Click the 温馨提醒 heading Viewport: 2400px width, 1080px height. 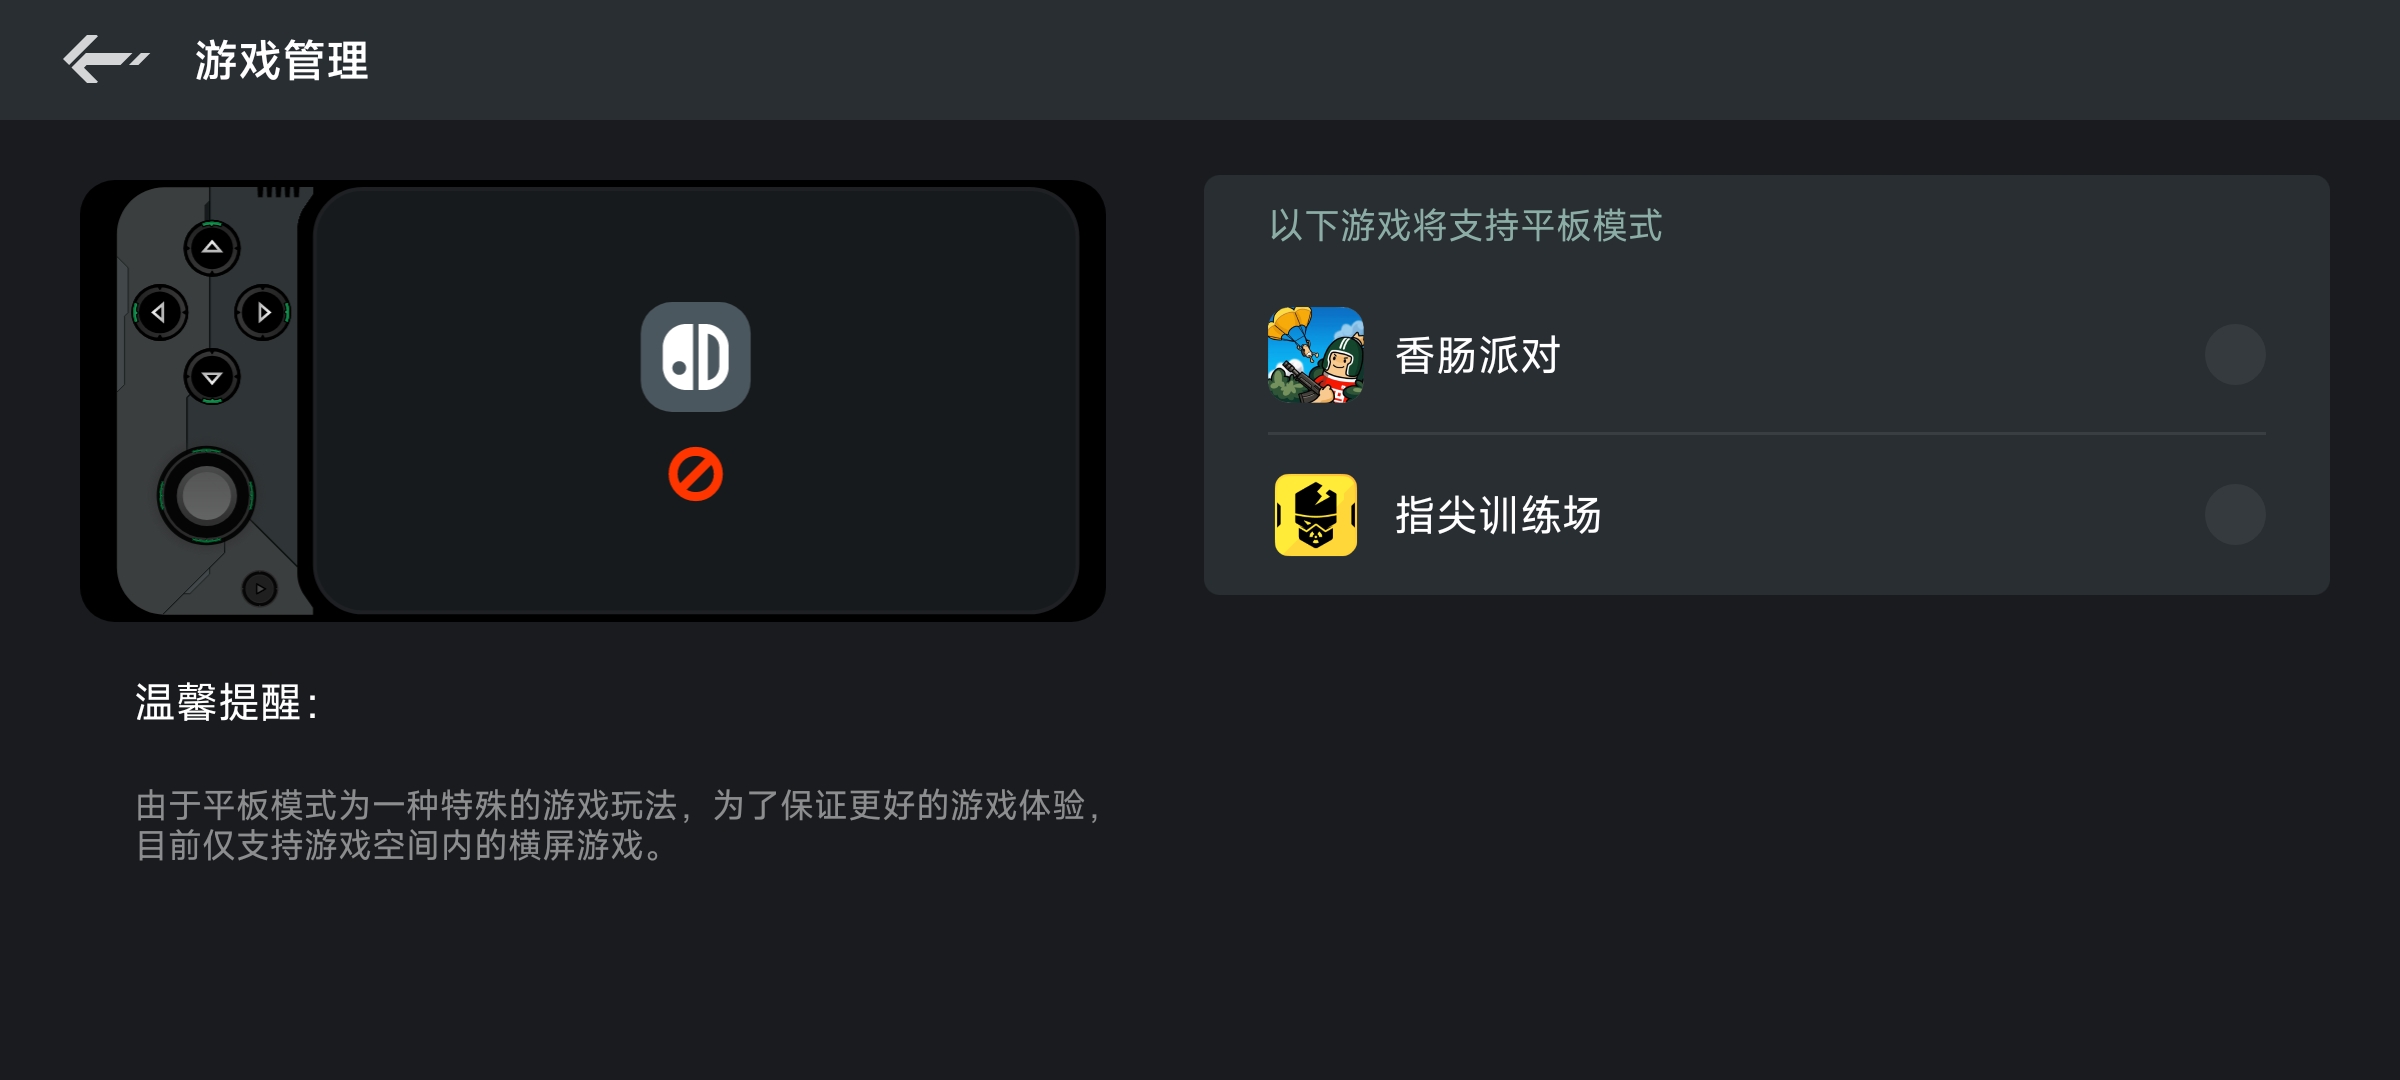[227, 702]
